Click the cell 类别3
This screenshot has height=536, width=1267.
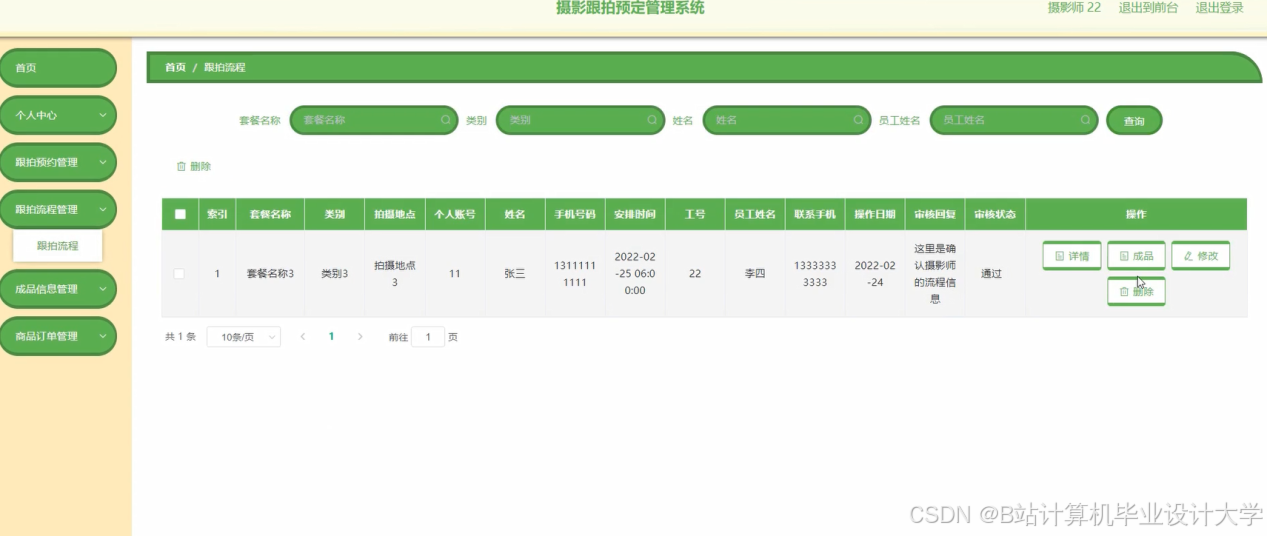tap(334, 273)
